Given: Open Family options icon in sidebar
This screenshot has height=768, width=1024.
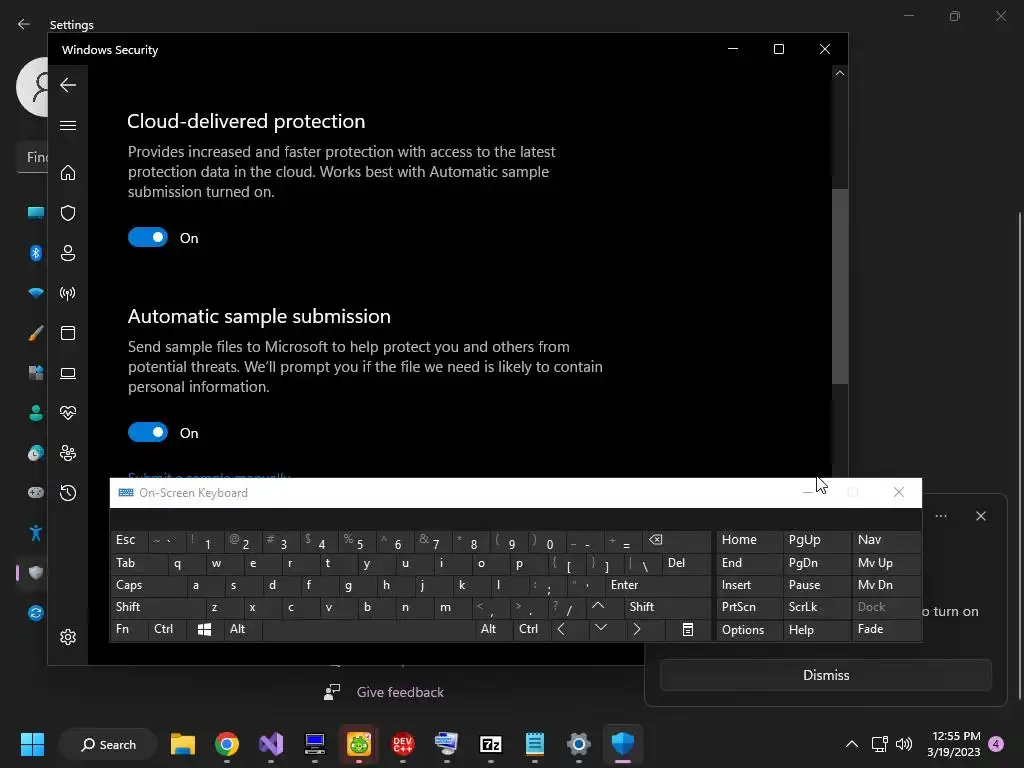Looking at the screenshot, I should (x=68, y=453).
